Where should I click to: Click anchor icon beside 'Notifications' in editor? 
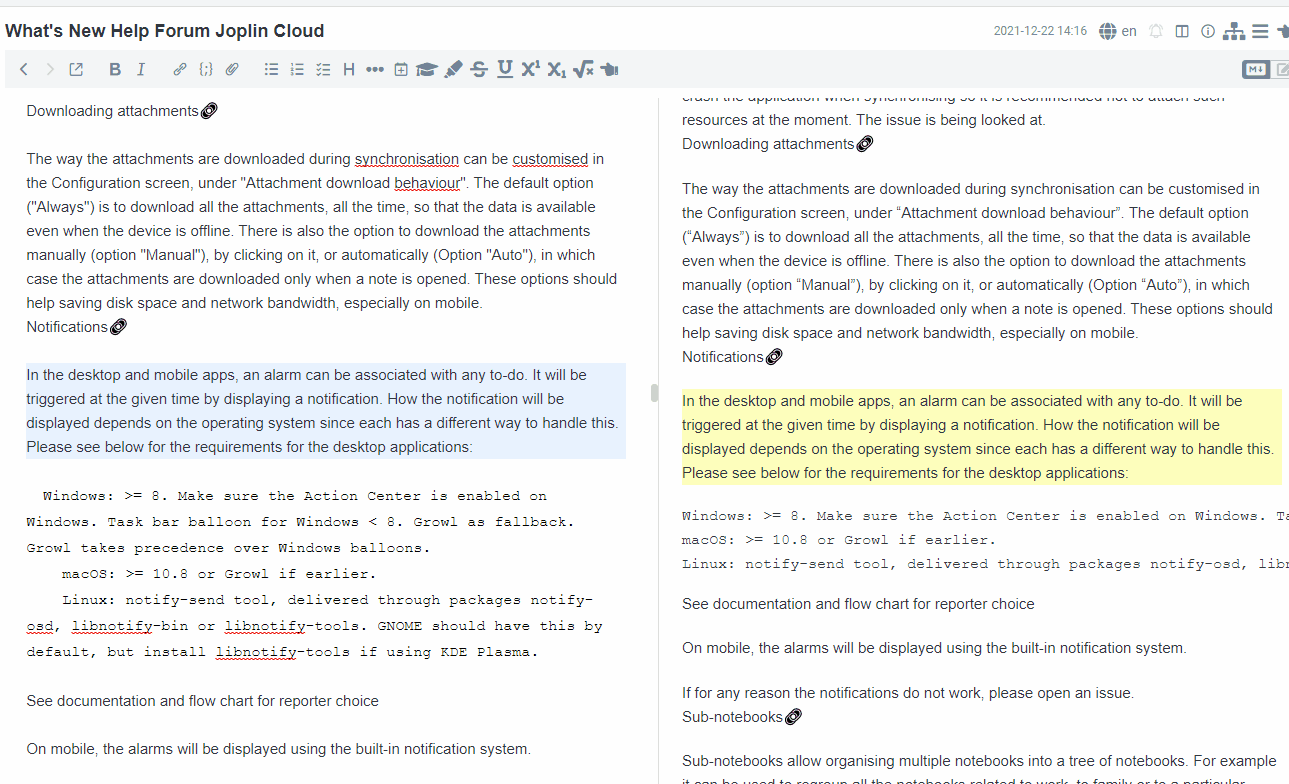pyautogui.click(x=118, y=327)
